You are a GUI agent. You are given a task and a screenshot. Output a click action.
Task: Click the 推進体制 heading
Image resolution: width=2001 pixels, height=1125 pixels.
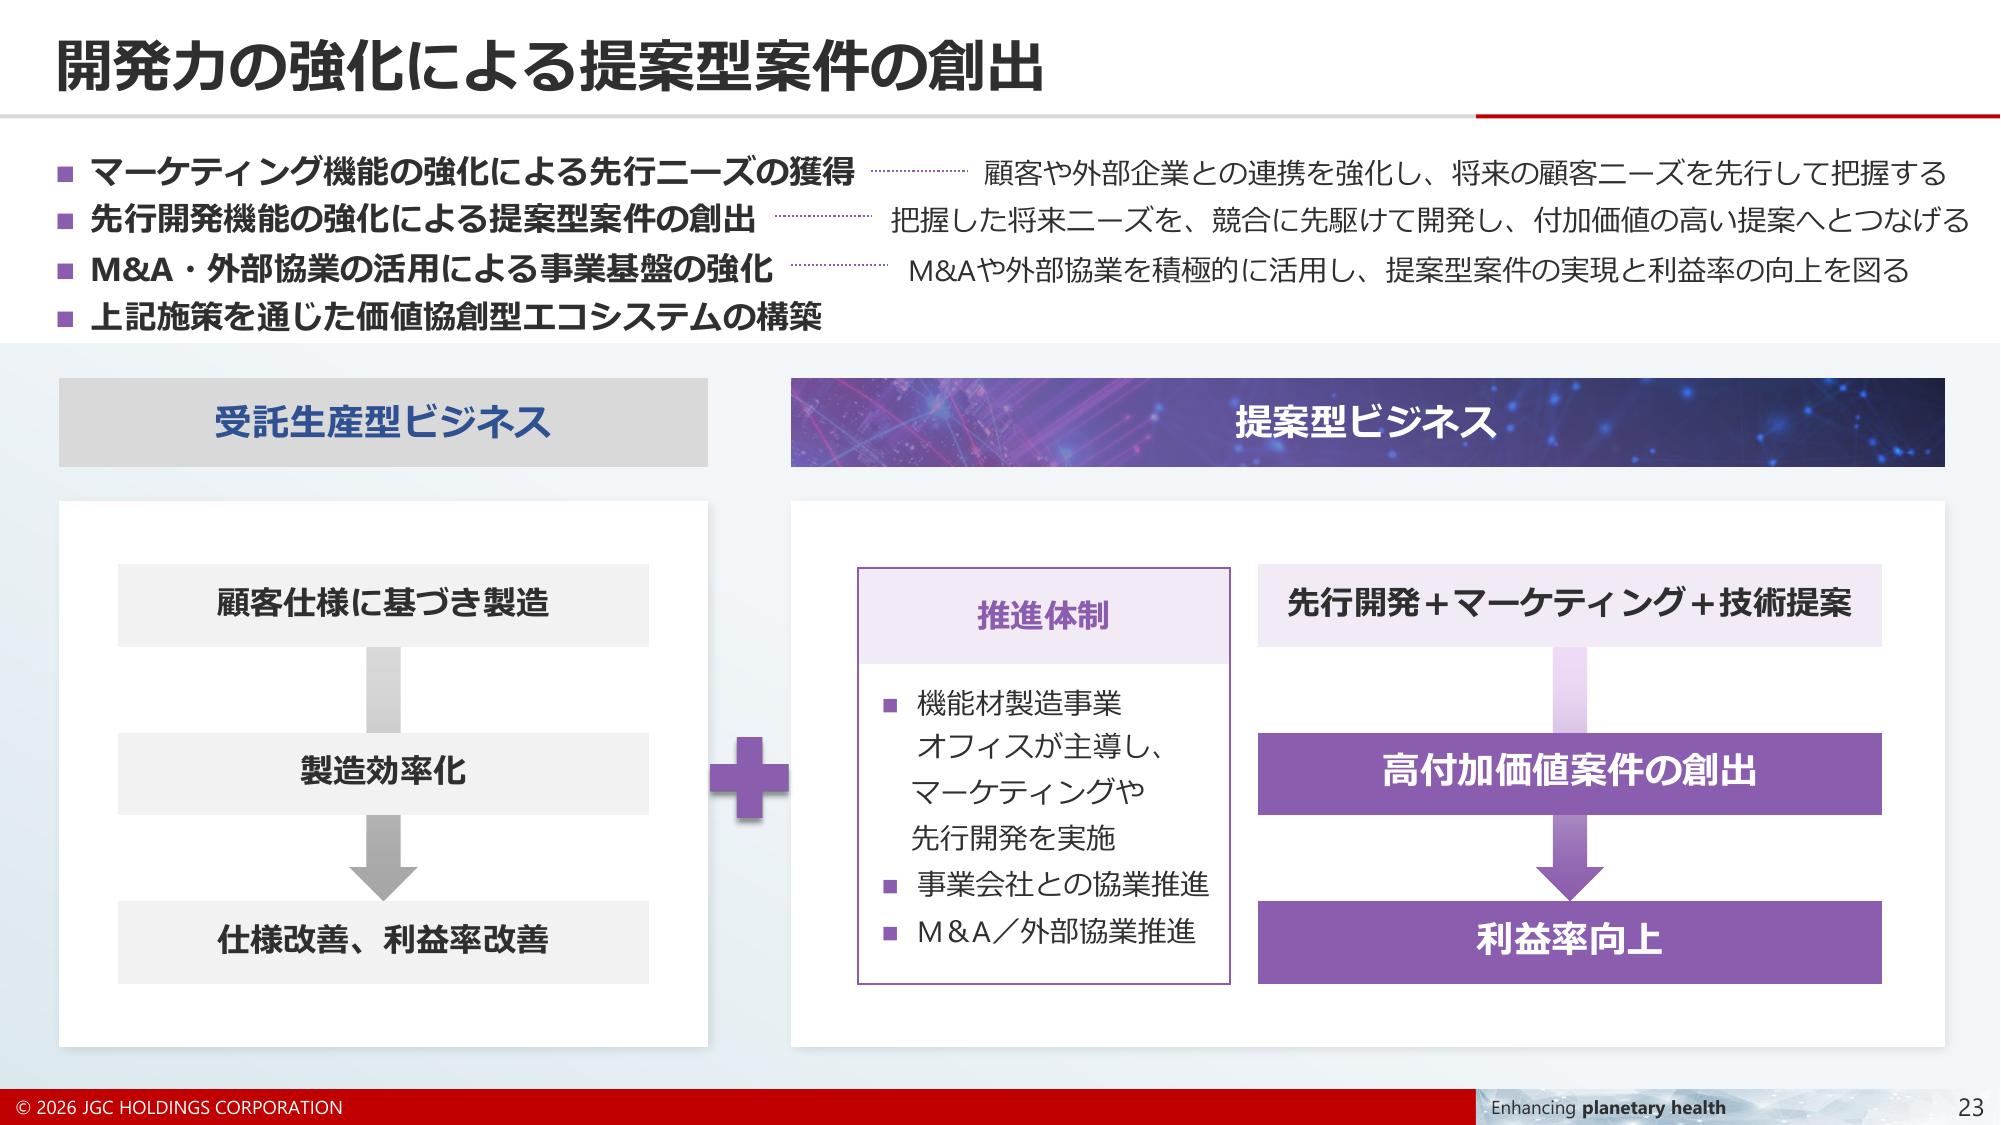[x=1043, y=616]
